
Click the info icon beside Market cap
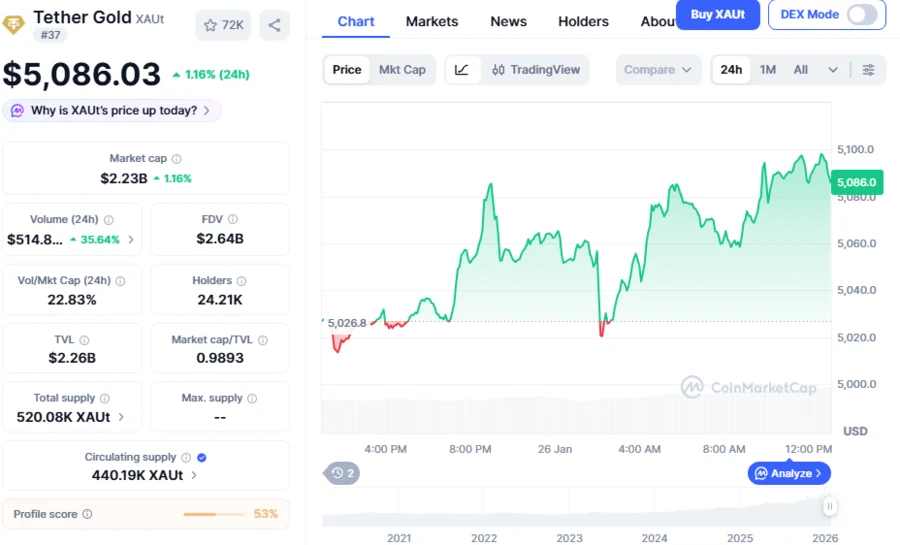[177, 159]
